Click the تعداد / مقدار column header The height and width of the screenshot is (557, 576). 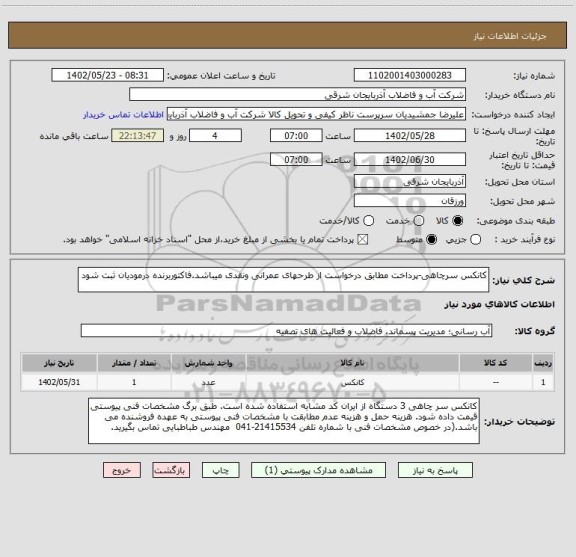(134, 363)
